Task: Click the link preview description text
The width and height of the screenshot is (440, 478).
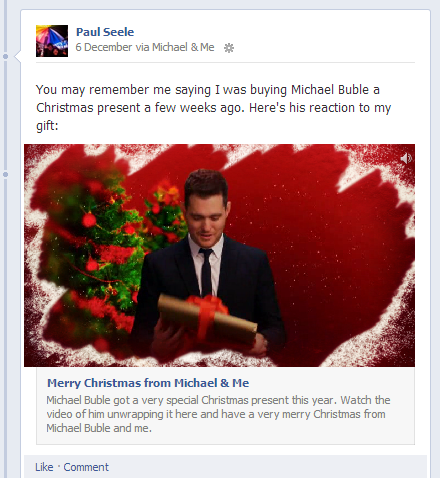Action: (218, 414)
